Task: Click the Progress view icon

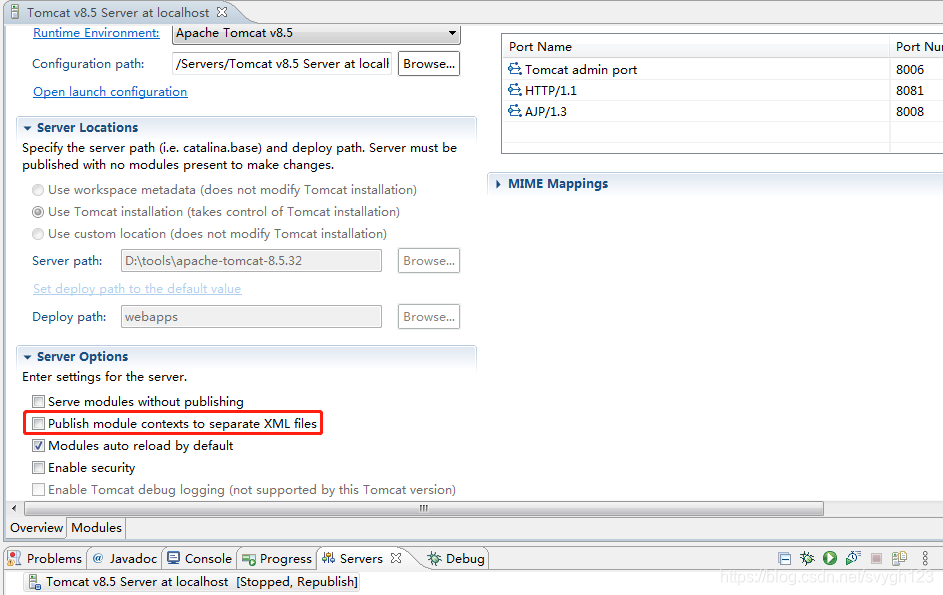Action: [x=249, y=560]
